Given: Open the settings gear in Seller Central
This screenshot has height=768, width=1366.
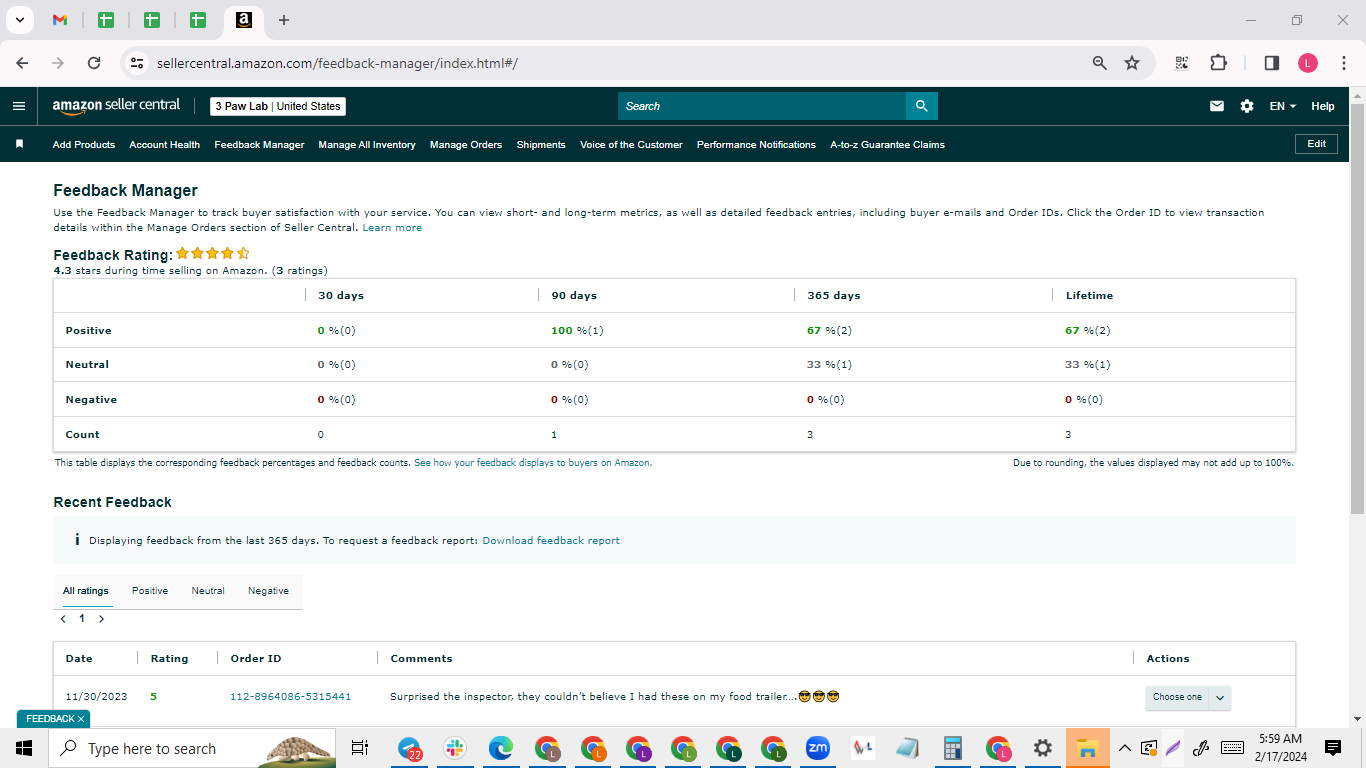Looking at the screenshot, I should (x=1247, y=106).
